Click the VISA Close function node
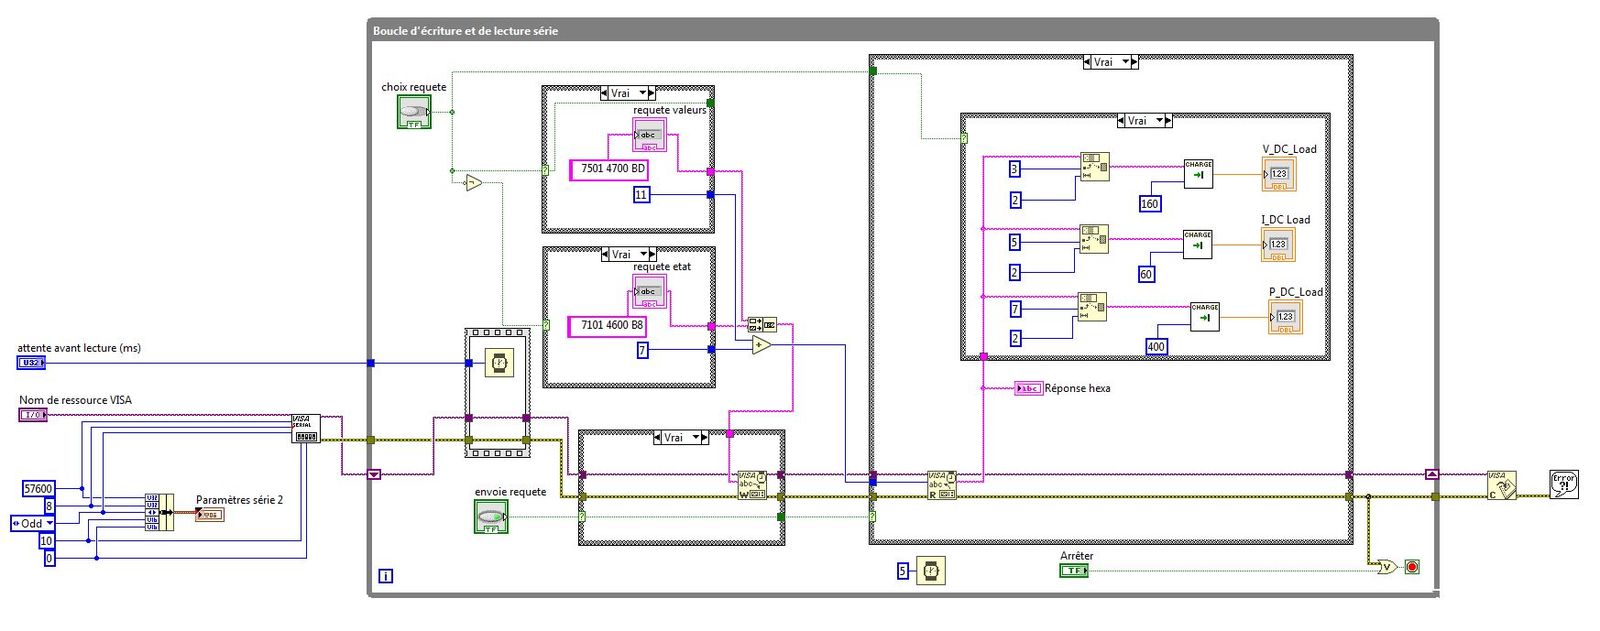 [x=1500, y=485]
